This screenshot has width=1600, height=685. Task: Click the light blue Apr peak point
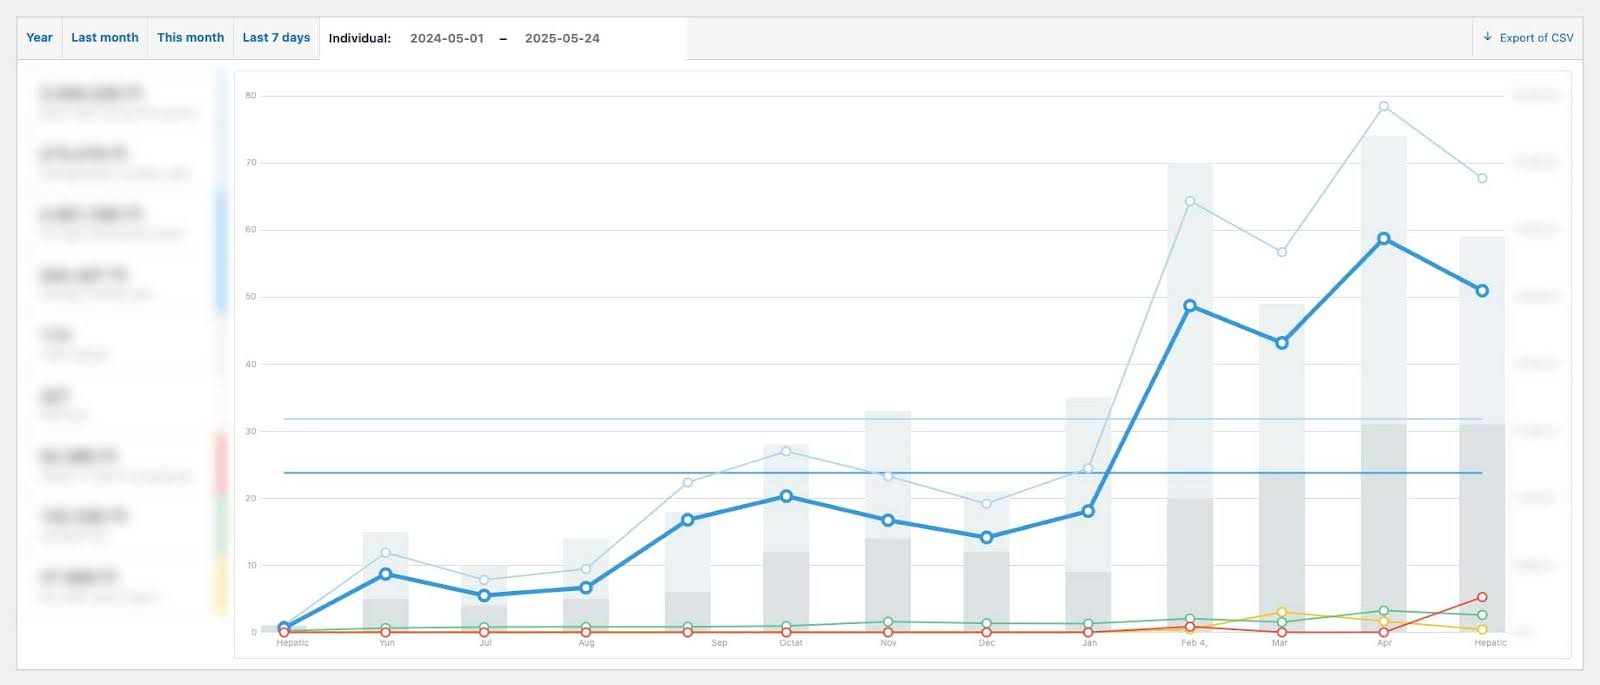tap(1384, 106)
